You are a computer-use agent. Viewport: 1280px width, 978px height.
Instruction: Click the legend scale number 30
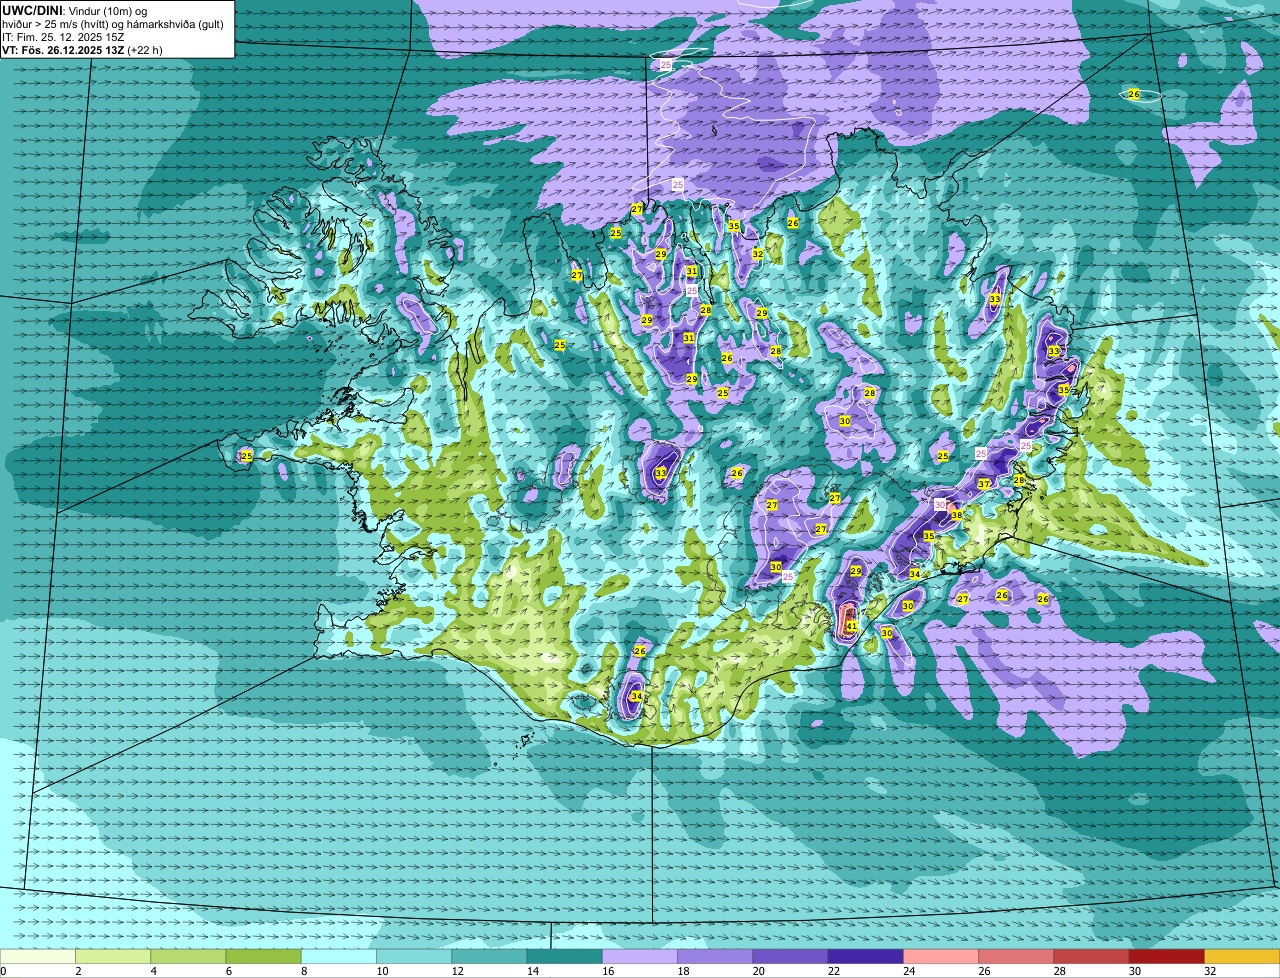point(1134,971)
